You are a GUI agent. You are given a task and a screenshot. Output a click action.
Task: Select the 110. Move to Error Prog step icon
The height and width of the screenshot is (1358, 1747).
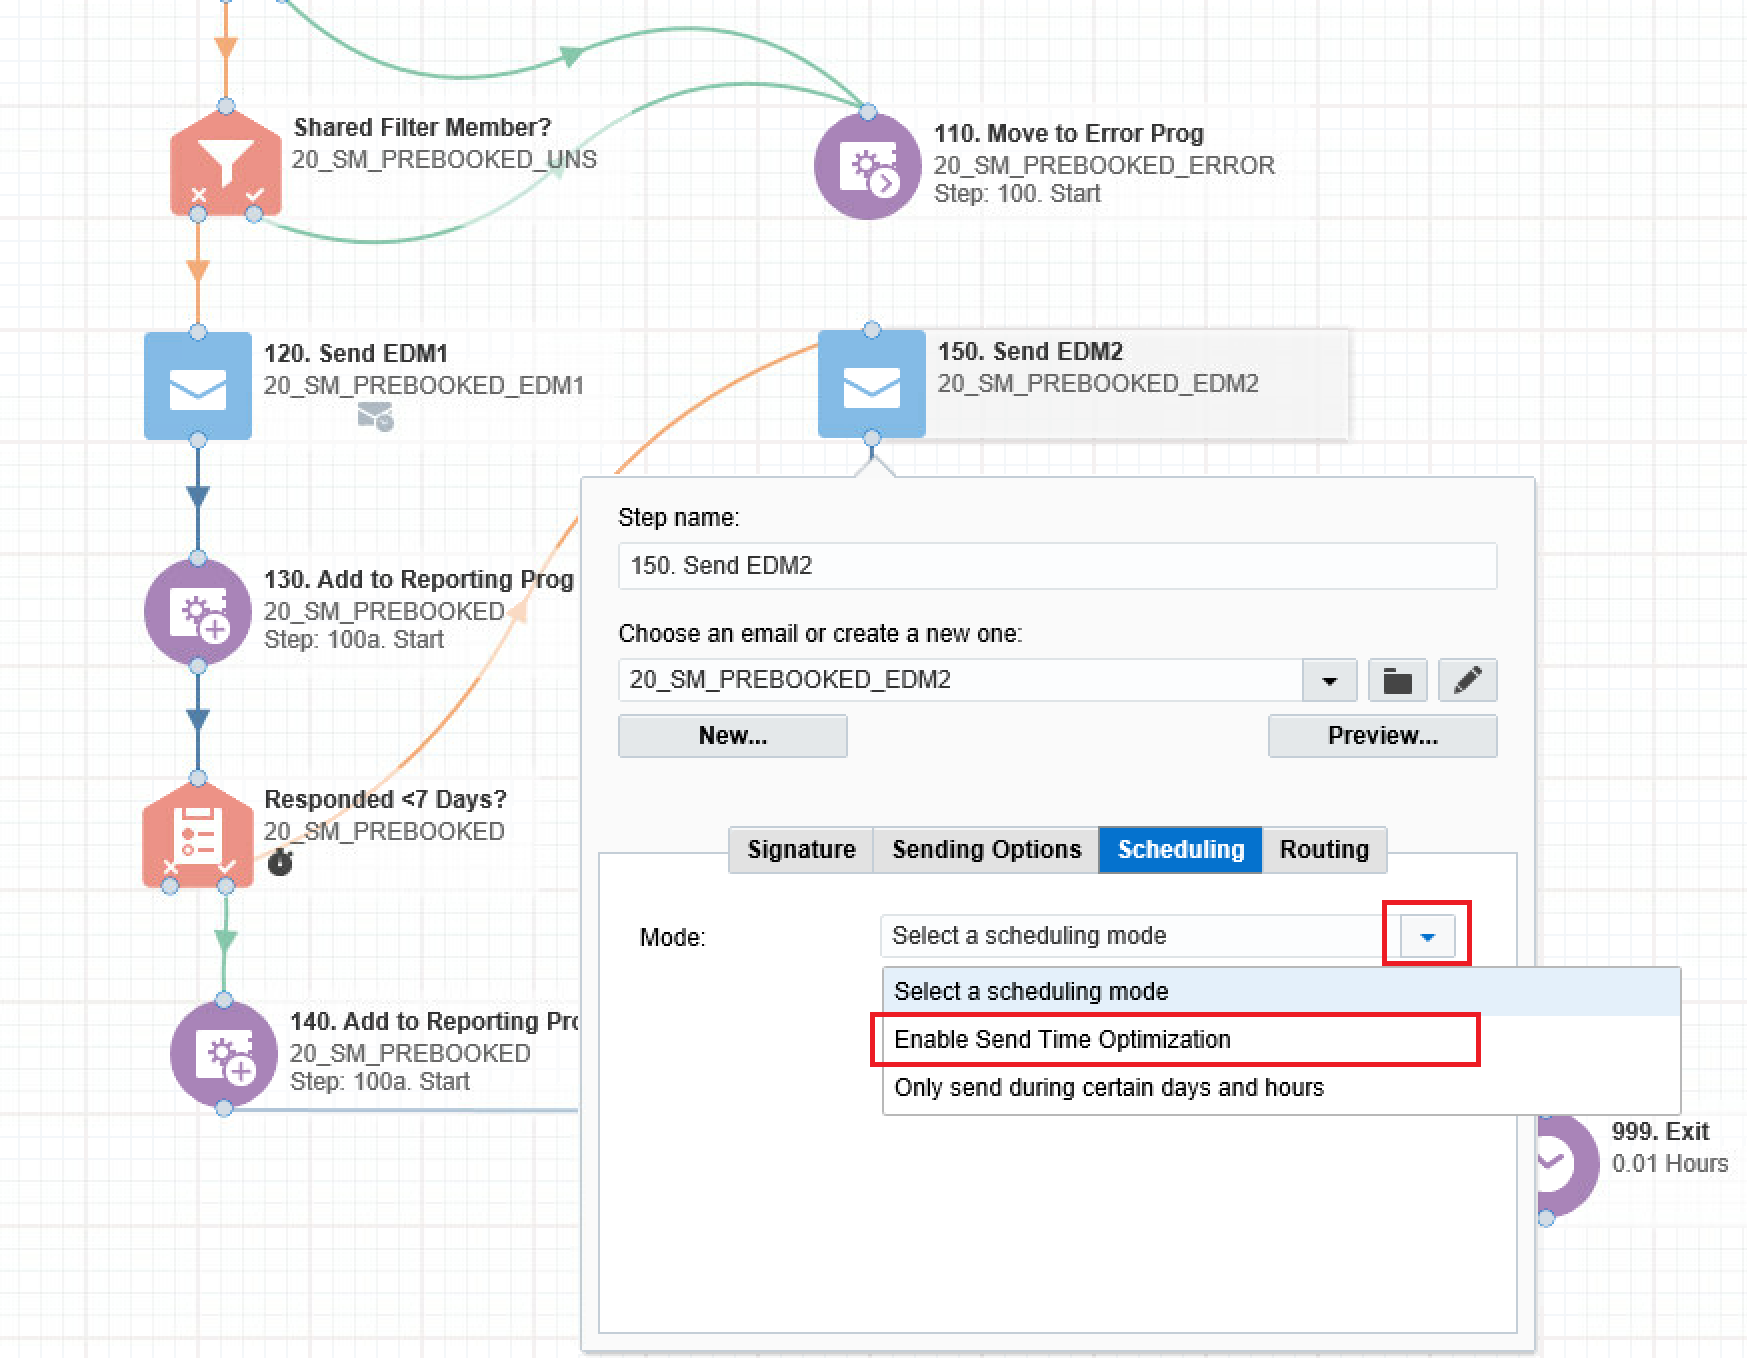point(868,166)
